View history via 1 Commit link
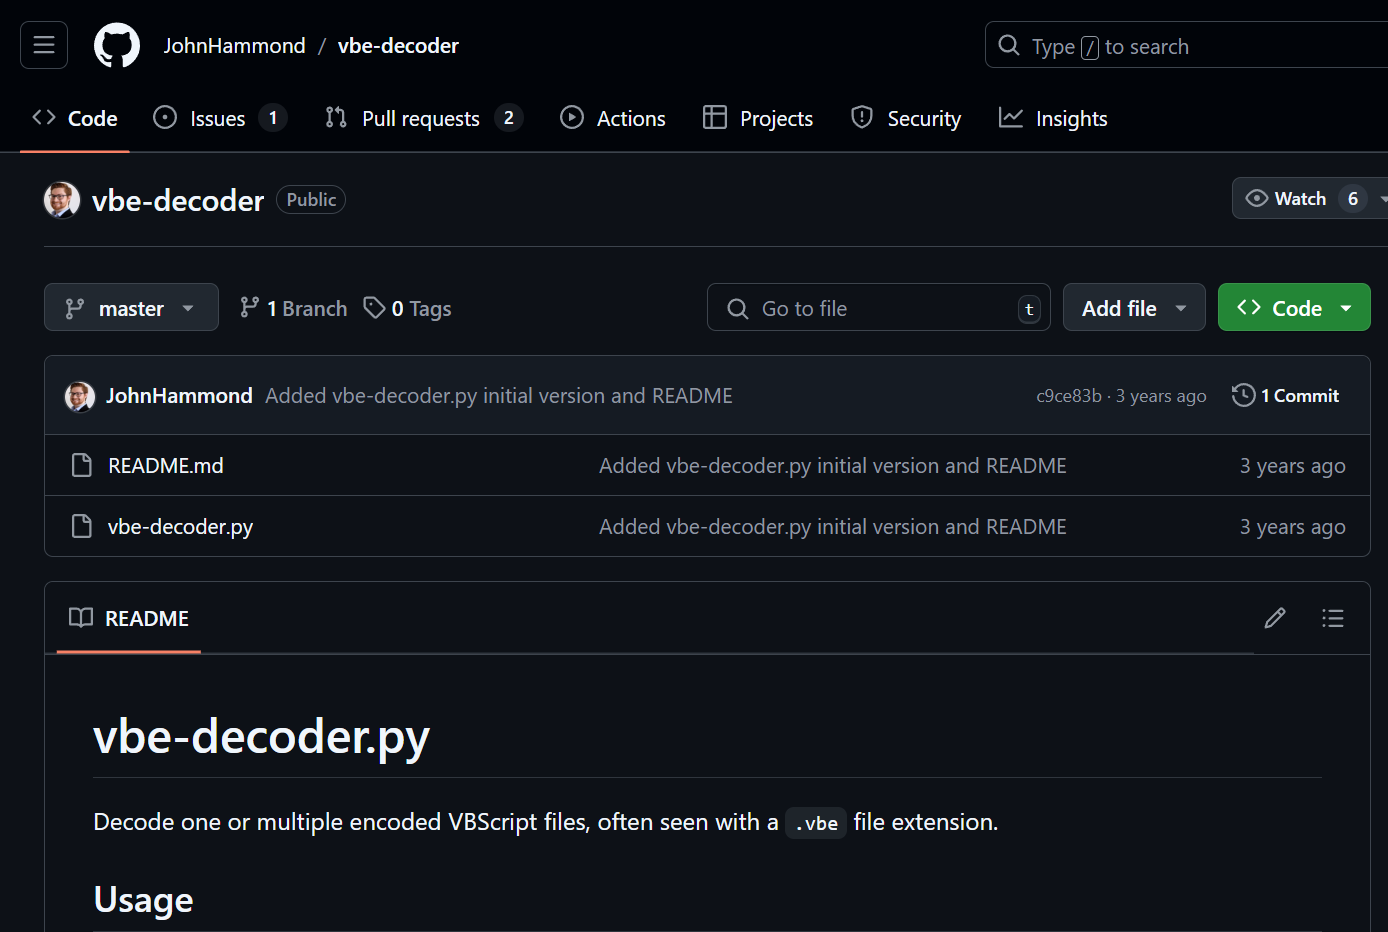 1286,396
